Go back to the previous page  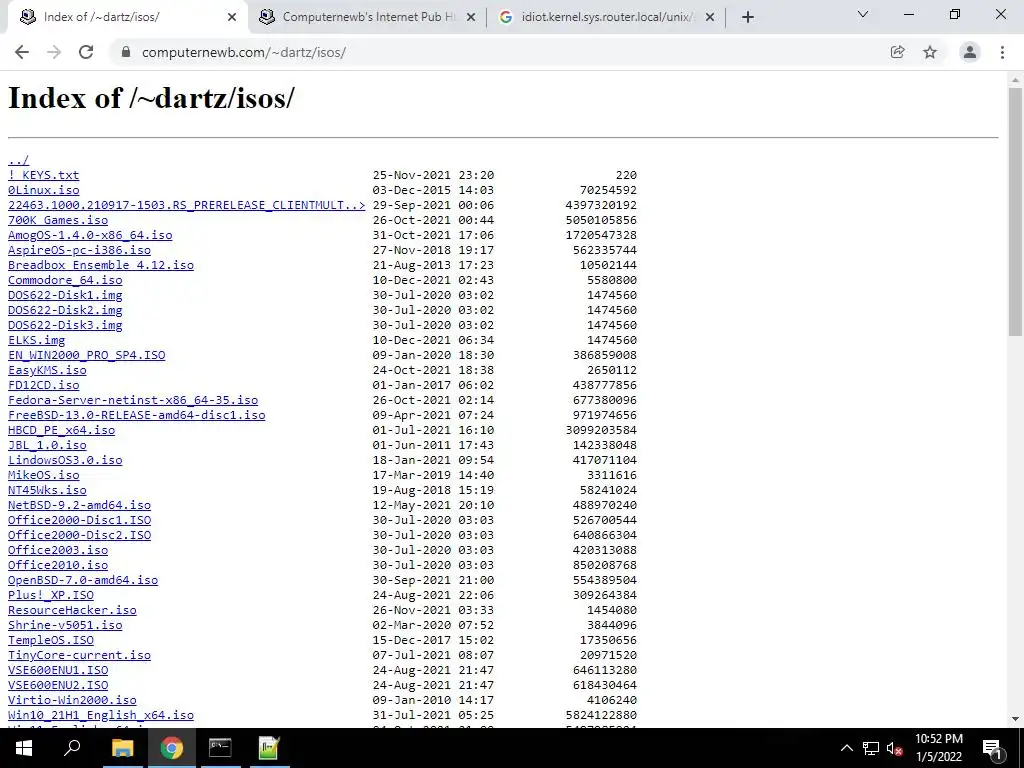click(22, 52)
